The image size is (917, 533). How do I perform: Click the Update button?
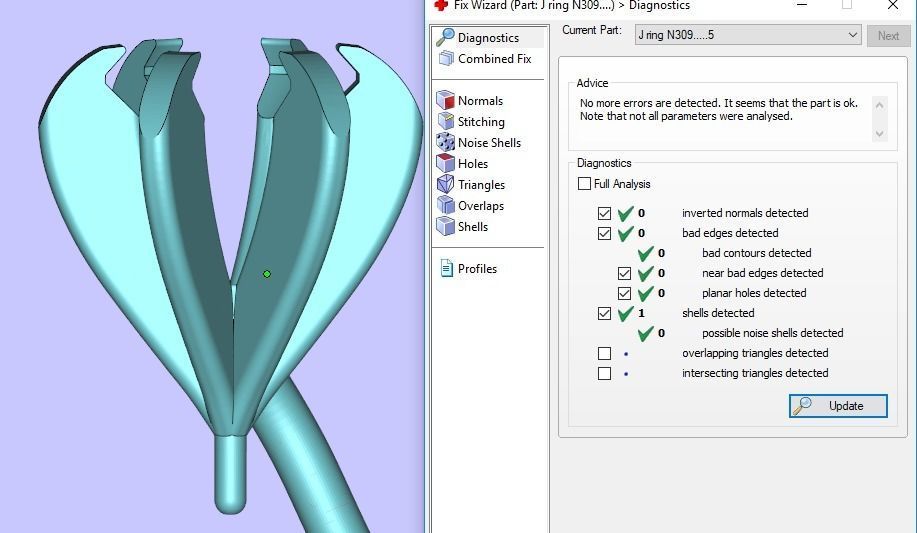[x=838, y=405]
